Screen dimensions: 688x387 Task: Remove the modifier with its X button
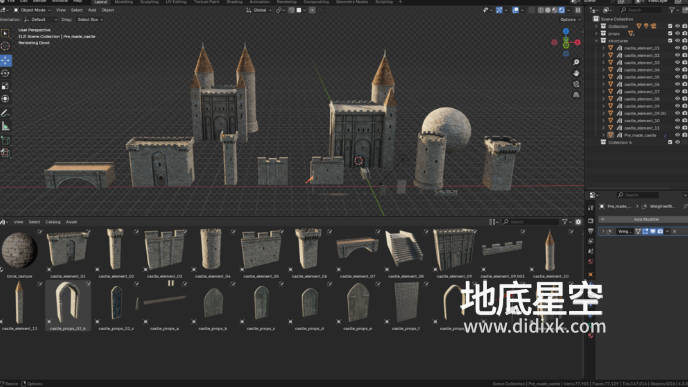(x=674, y=231)
